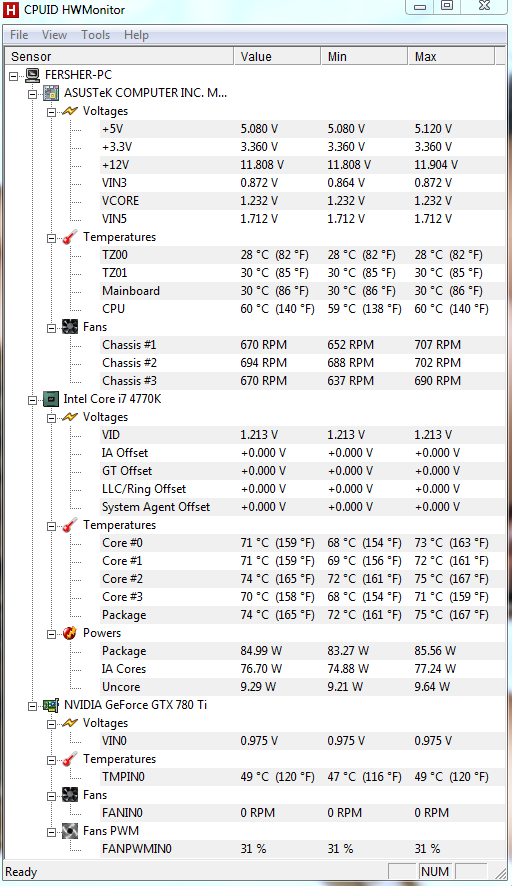
Task: Collapse the motherboard Fans group
Action: 51,328
